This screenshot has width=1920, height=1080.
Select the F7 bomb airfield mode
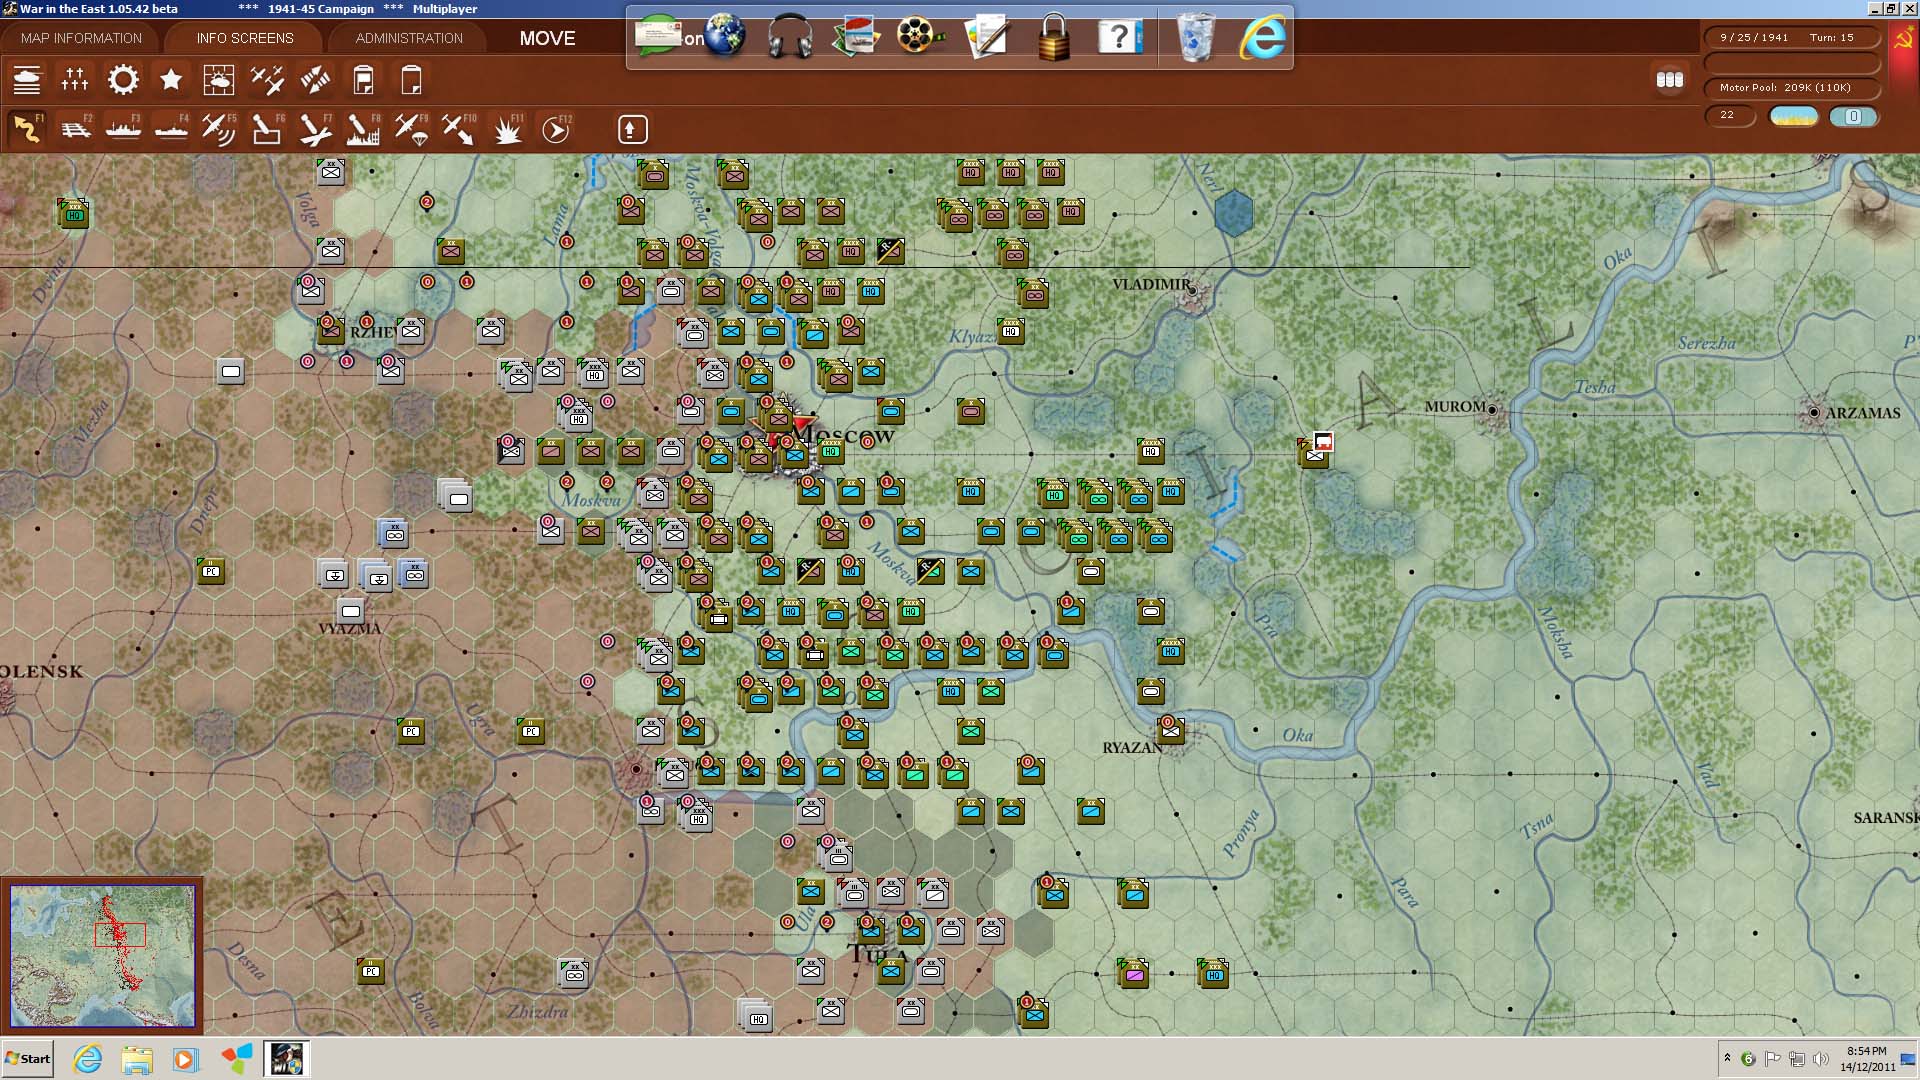tap(315, 130)
